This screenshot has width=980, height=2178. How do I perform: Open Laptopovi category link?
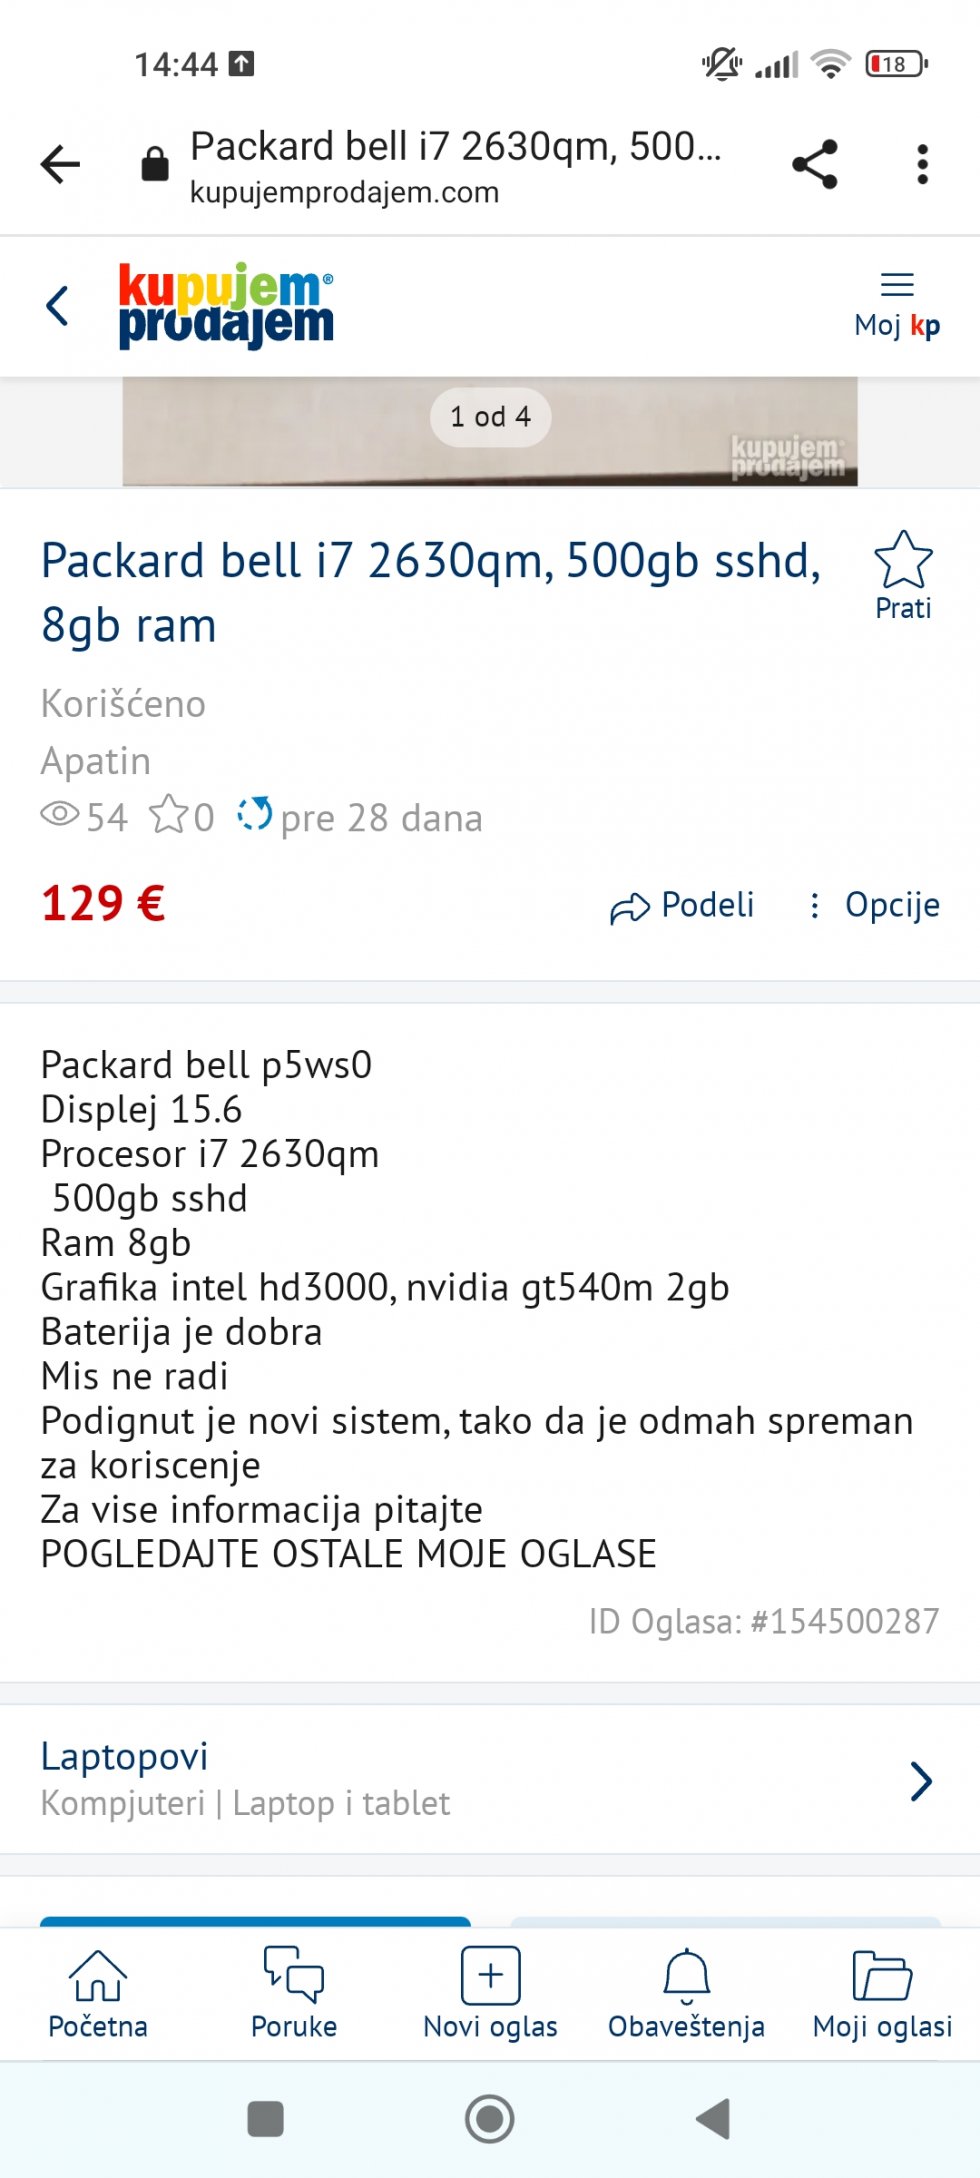(x=125, y=1756)
